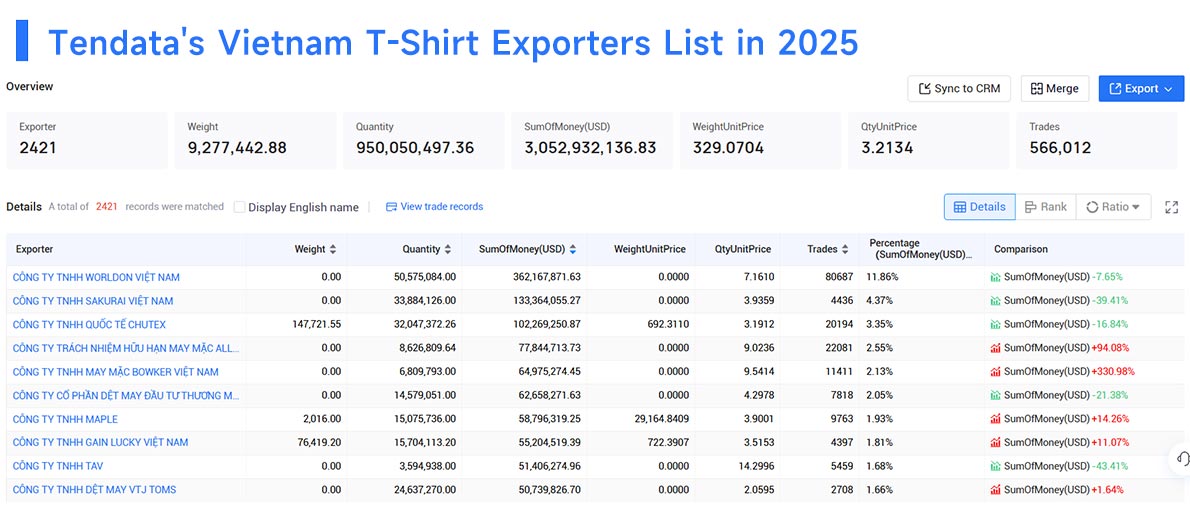Image resolution: width=1190 pixels, height=510 pixels.
Task: Sort by Weight column arrows
Action: coord(332,249)
